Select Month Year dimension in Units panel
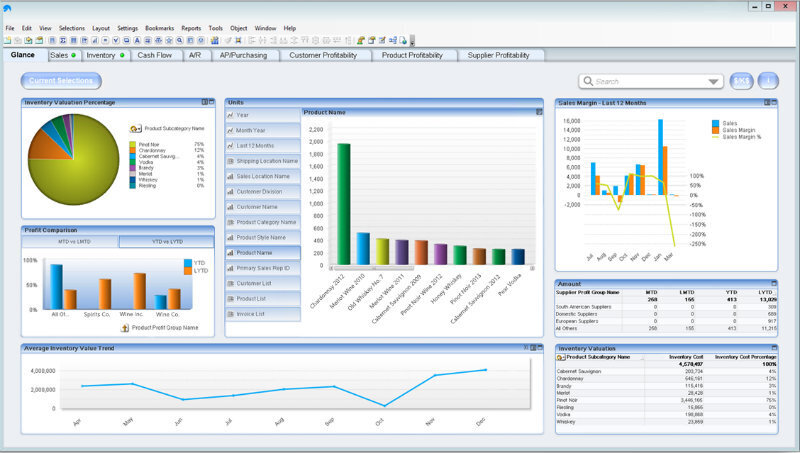The height and width of the screenshot is (453, 800). click(263, 130)
